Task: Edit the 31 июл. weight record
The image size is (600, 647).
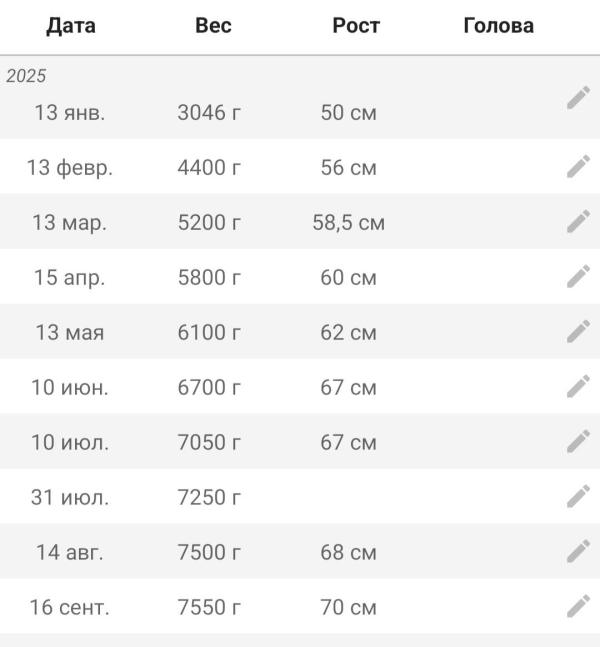Action: (578, 497)
